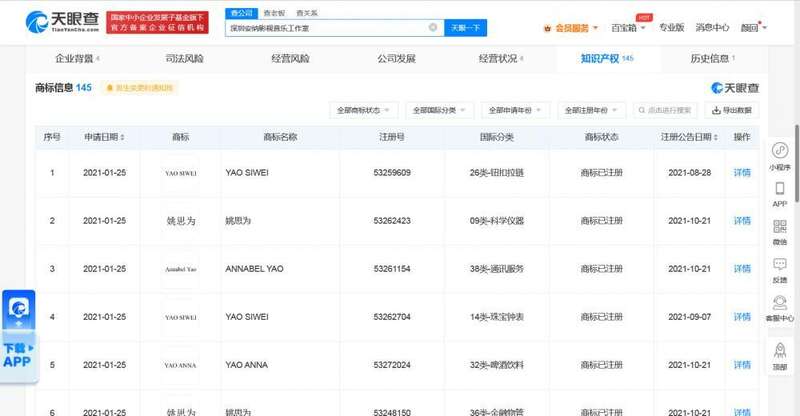Viewport: 800px width, 416px height.
Task: Expand the 全部商标状态 dropdown filter
Action: [364, 110]
